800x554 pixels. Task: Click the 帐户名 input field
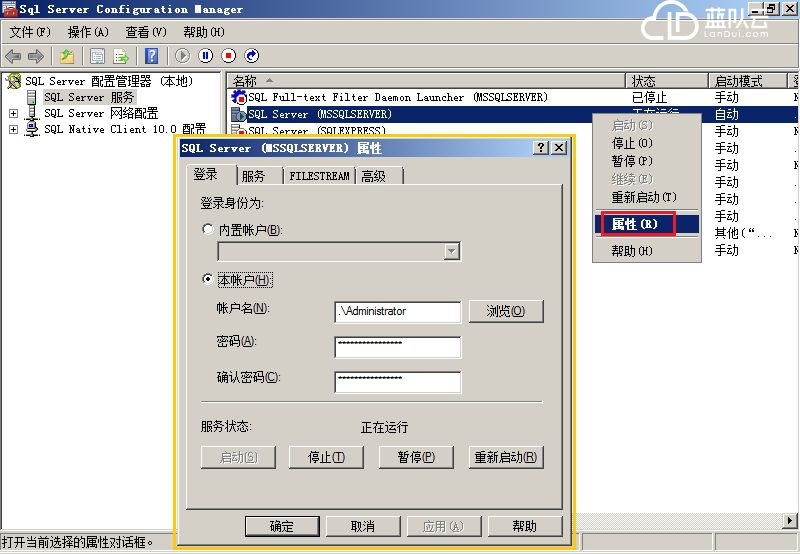click(x=398, y=312)
